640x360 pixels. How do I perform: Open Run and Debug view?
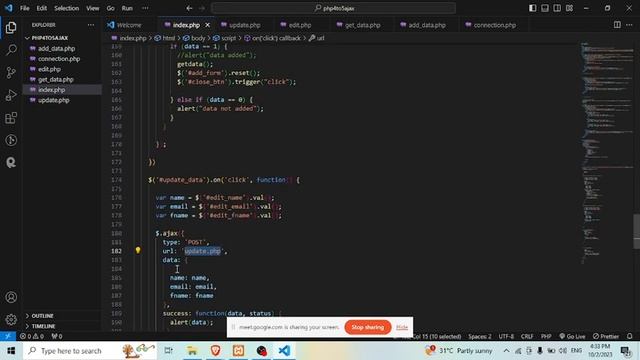pyautogui.click(x=11, y=95)
